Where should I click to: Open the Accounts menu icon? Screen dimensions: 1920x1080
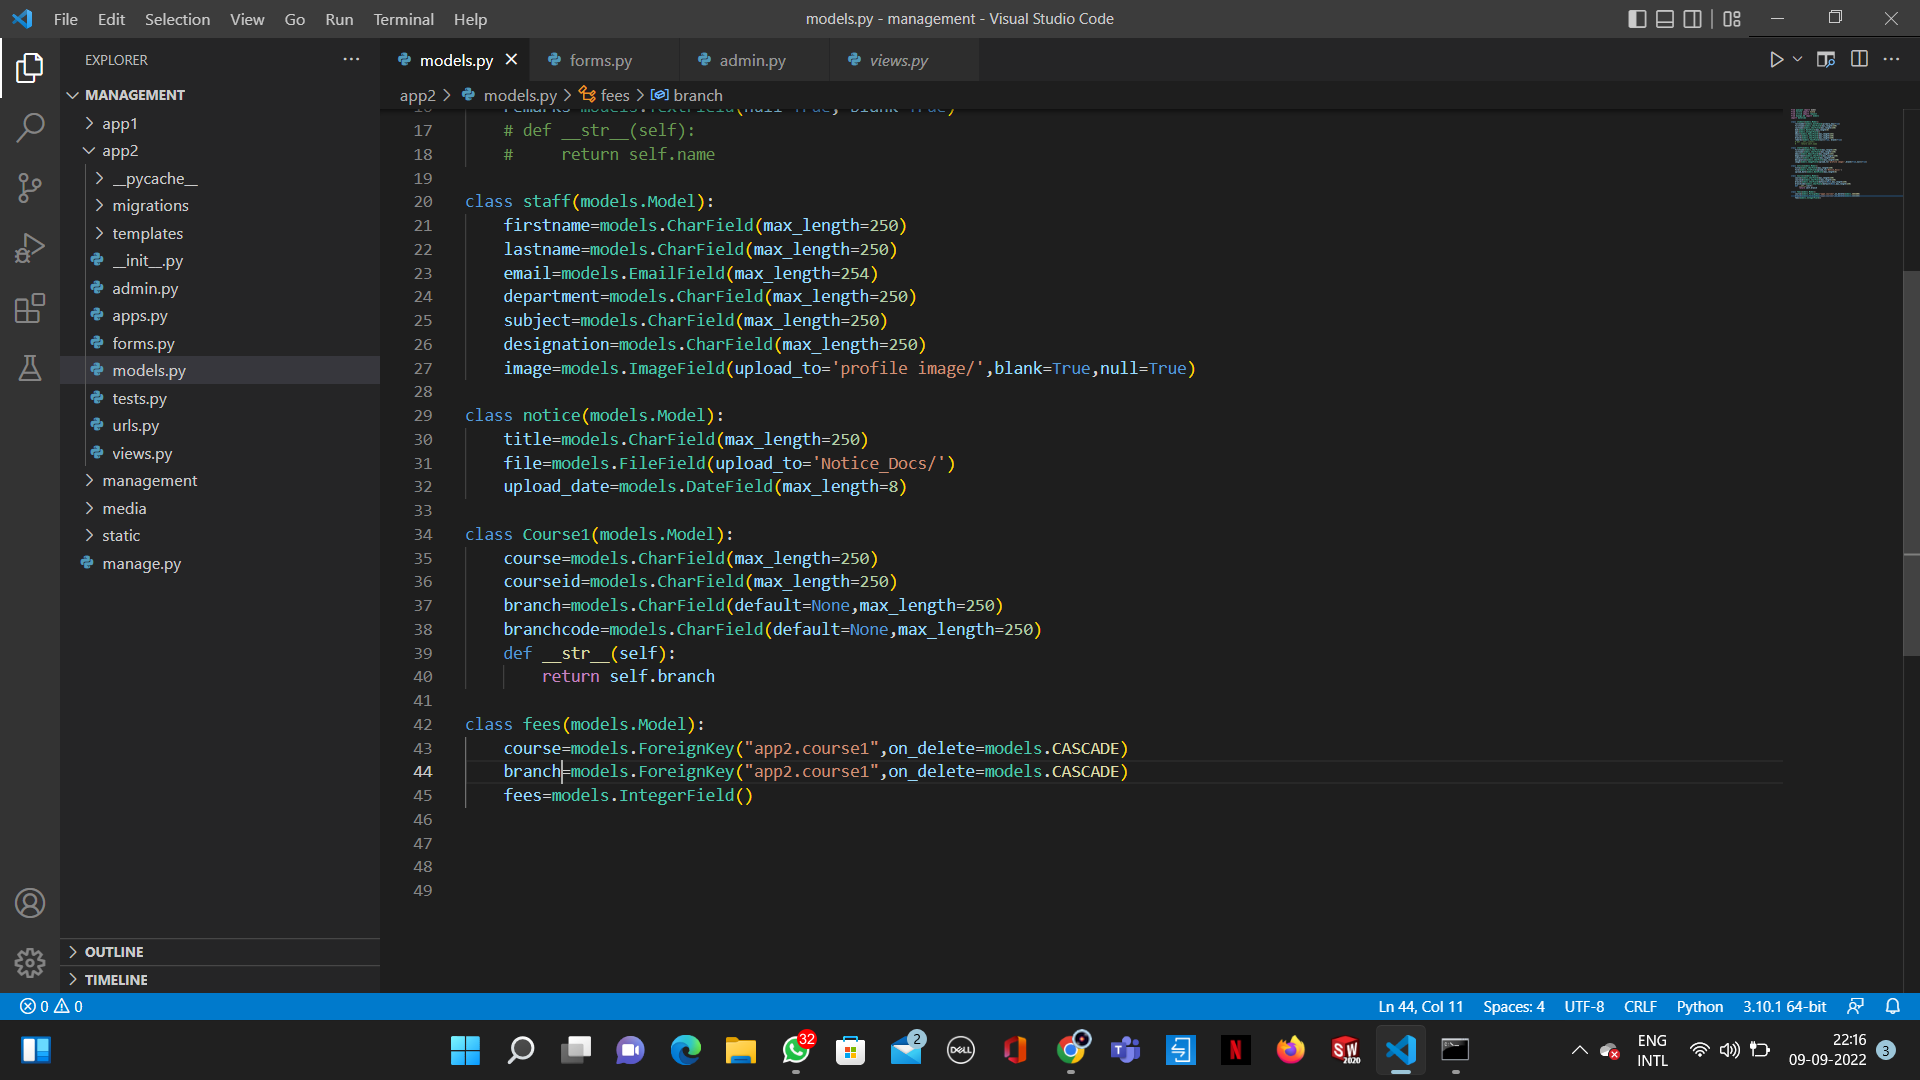pyautogui.click(x=30, y=903)
